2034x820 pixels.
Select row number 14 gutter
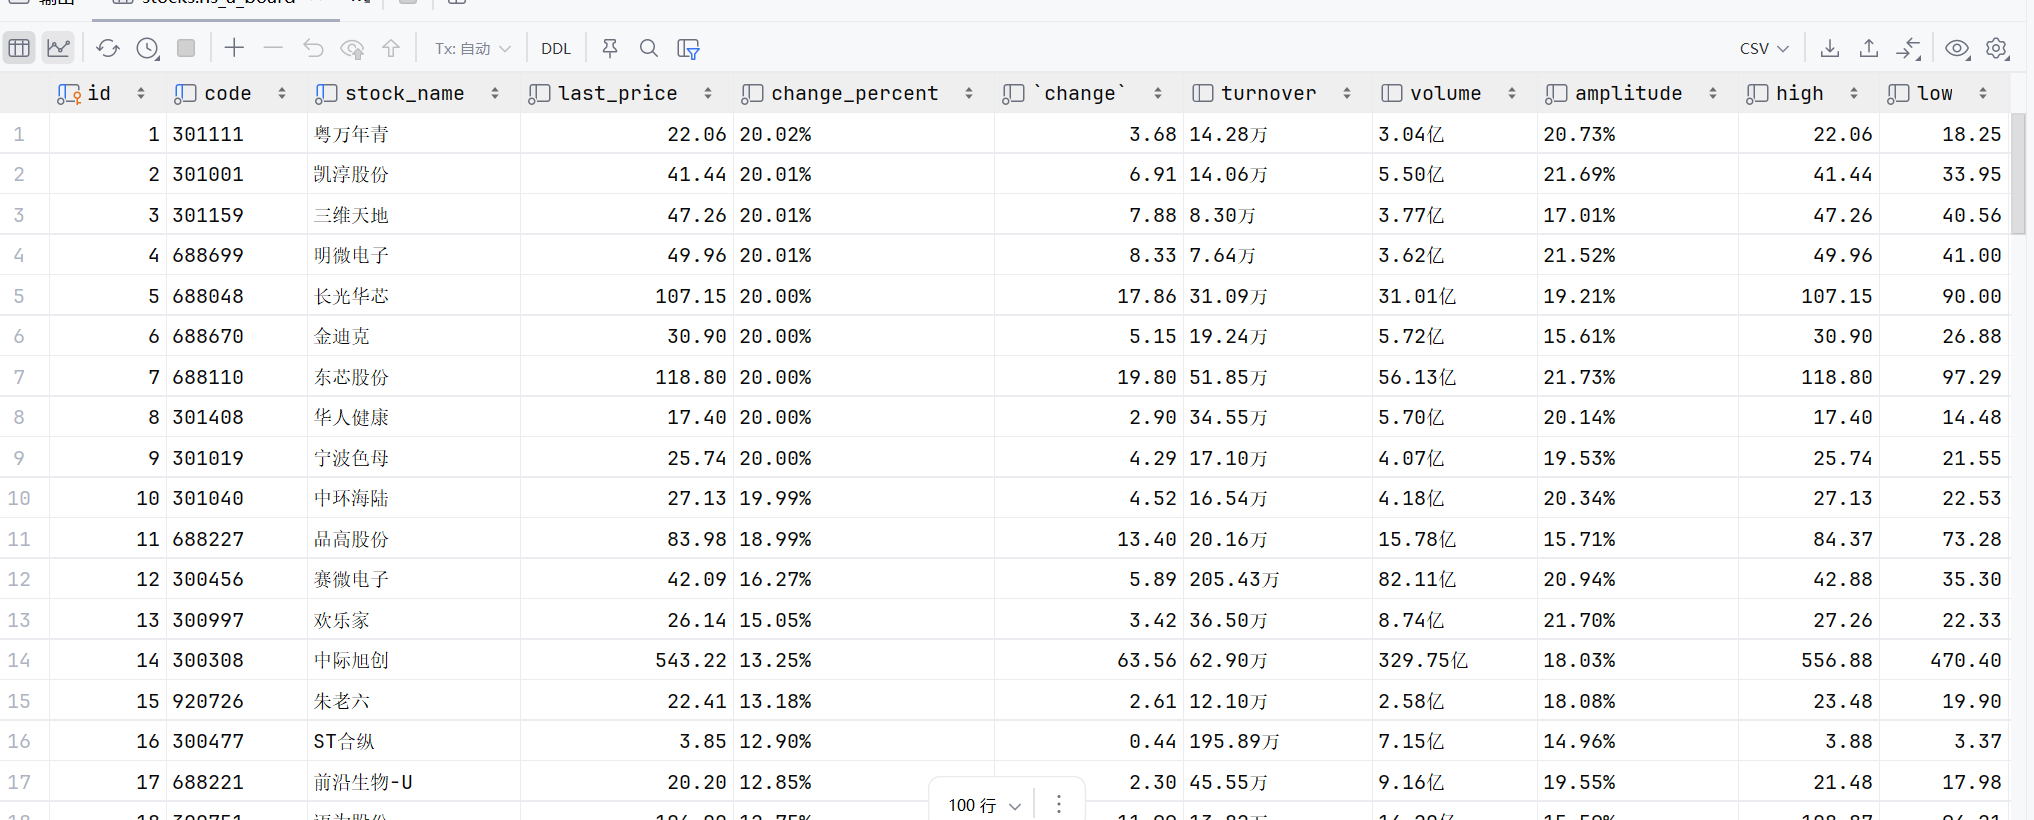click(x=19, y=660)
